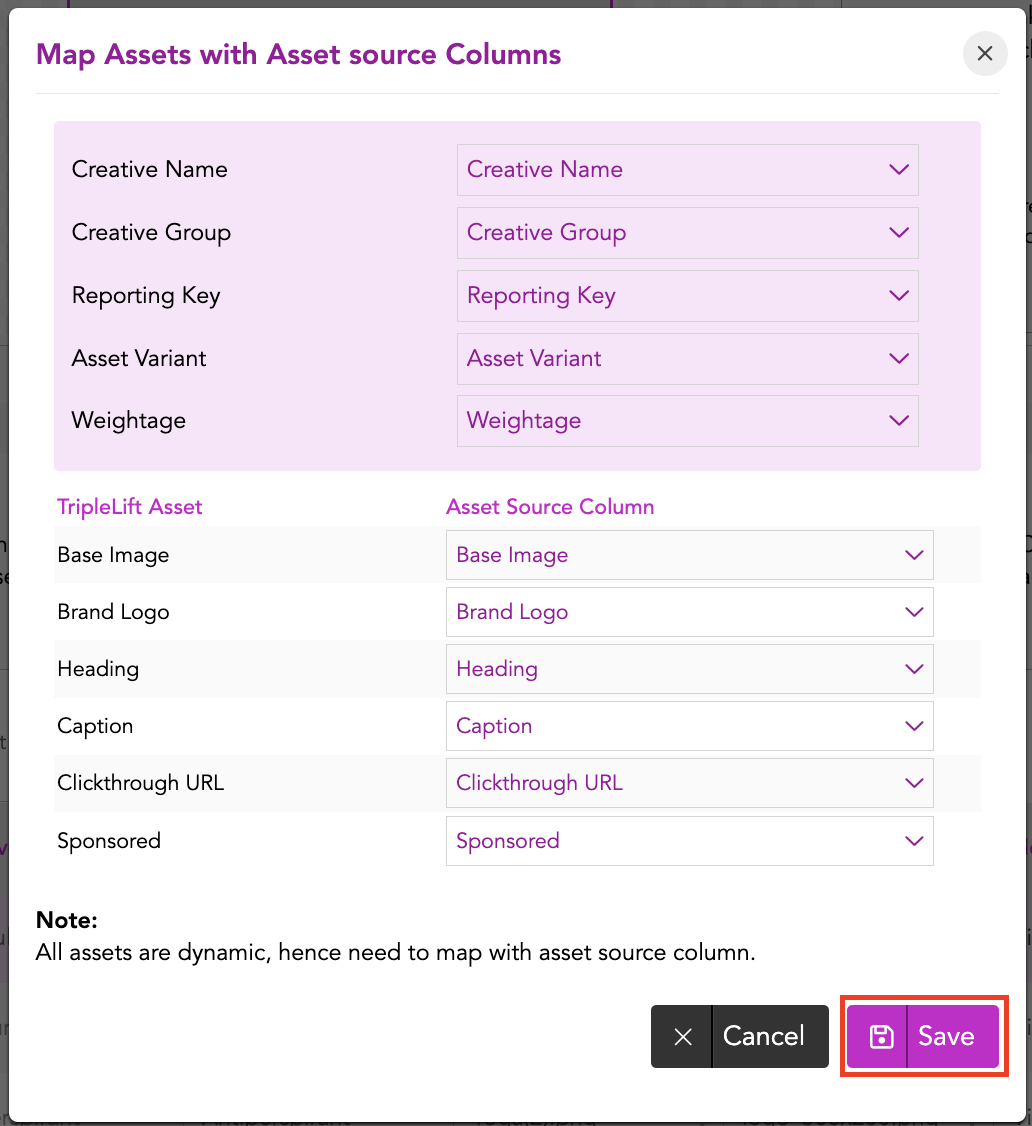The width and height of the screenshot is (1032, 1126).
Task: Expand the Creative Group dropdown
Action: point(687,233)
